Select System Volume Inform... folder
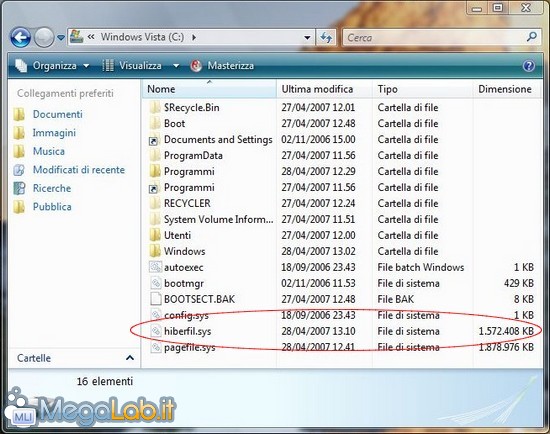The height and width of the screenshot is (434, 550). pos(219,220)
